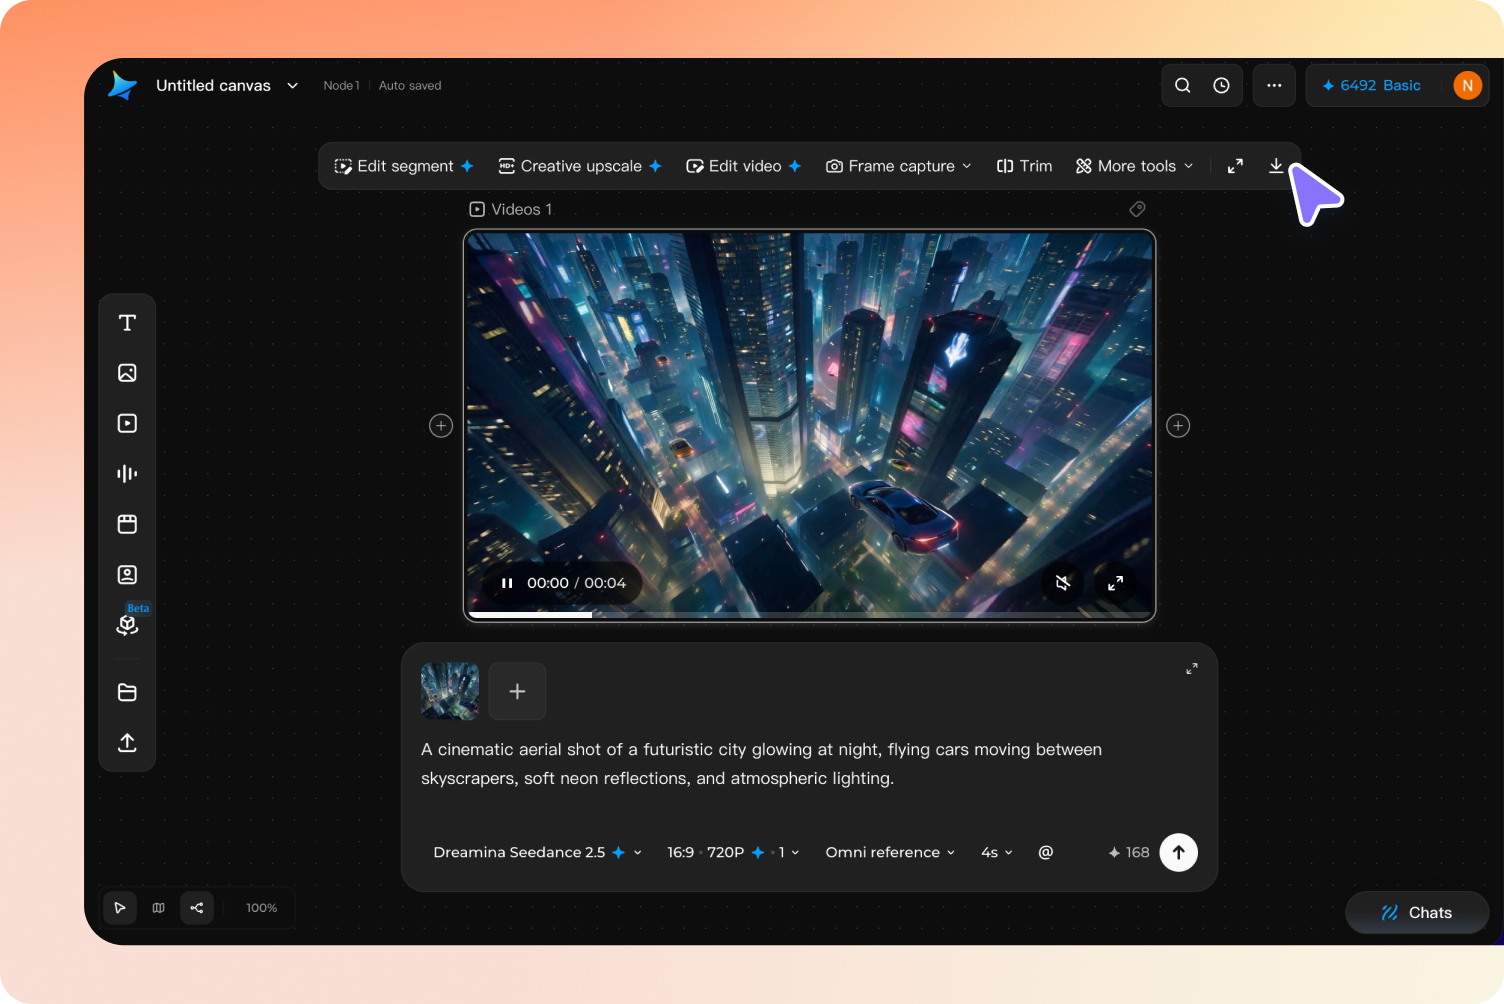Download the video from the toolbar
The height and width of the screenshot is (1004, 1504).
[x=1276, y=166]
